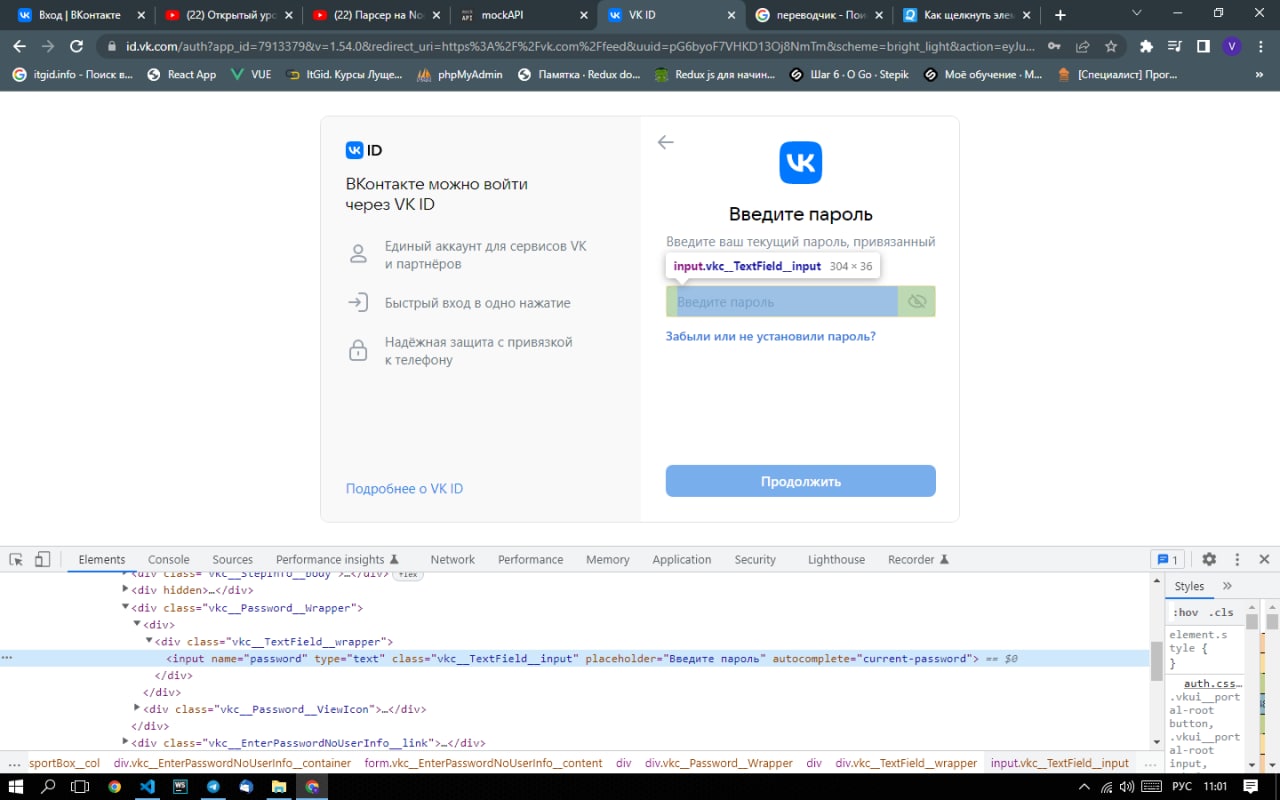Select the Lighthouse tab
The height and width of the screenshot is (800, 1280).
[x=836, y=560]
